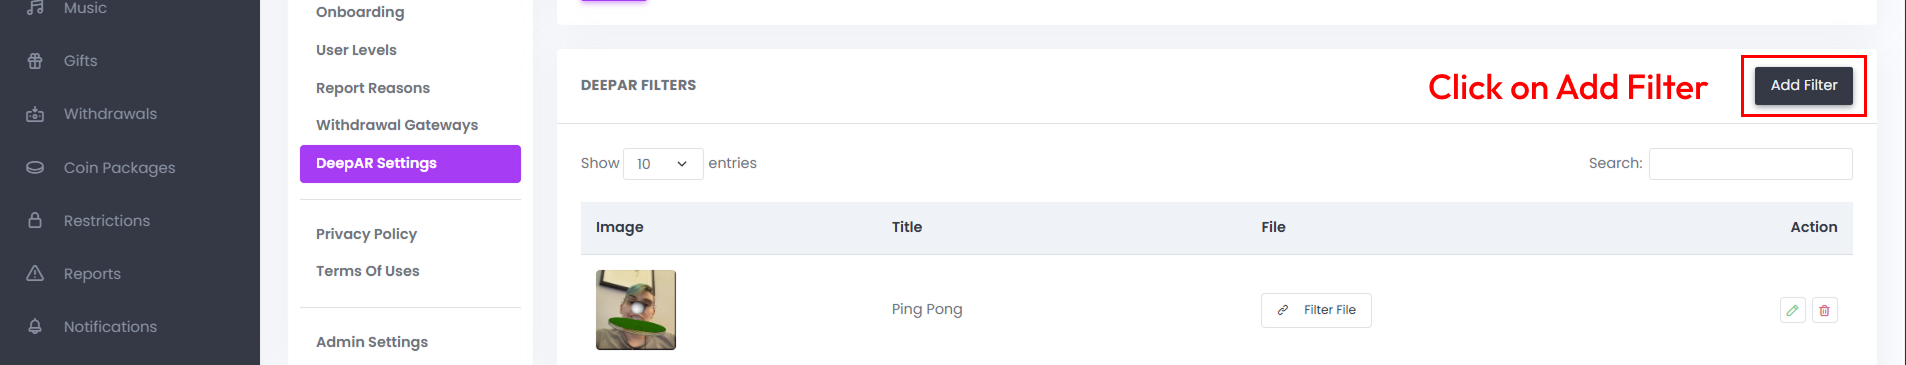
Task: Click the Notifications bell icon
Action: (35, 326)
